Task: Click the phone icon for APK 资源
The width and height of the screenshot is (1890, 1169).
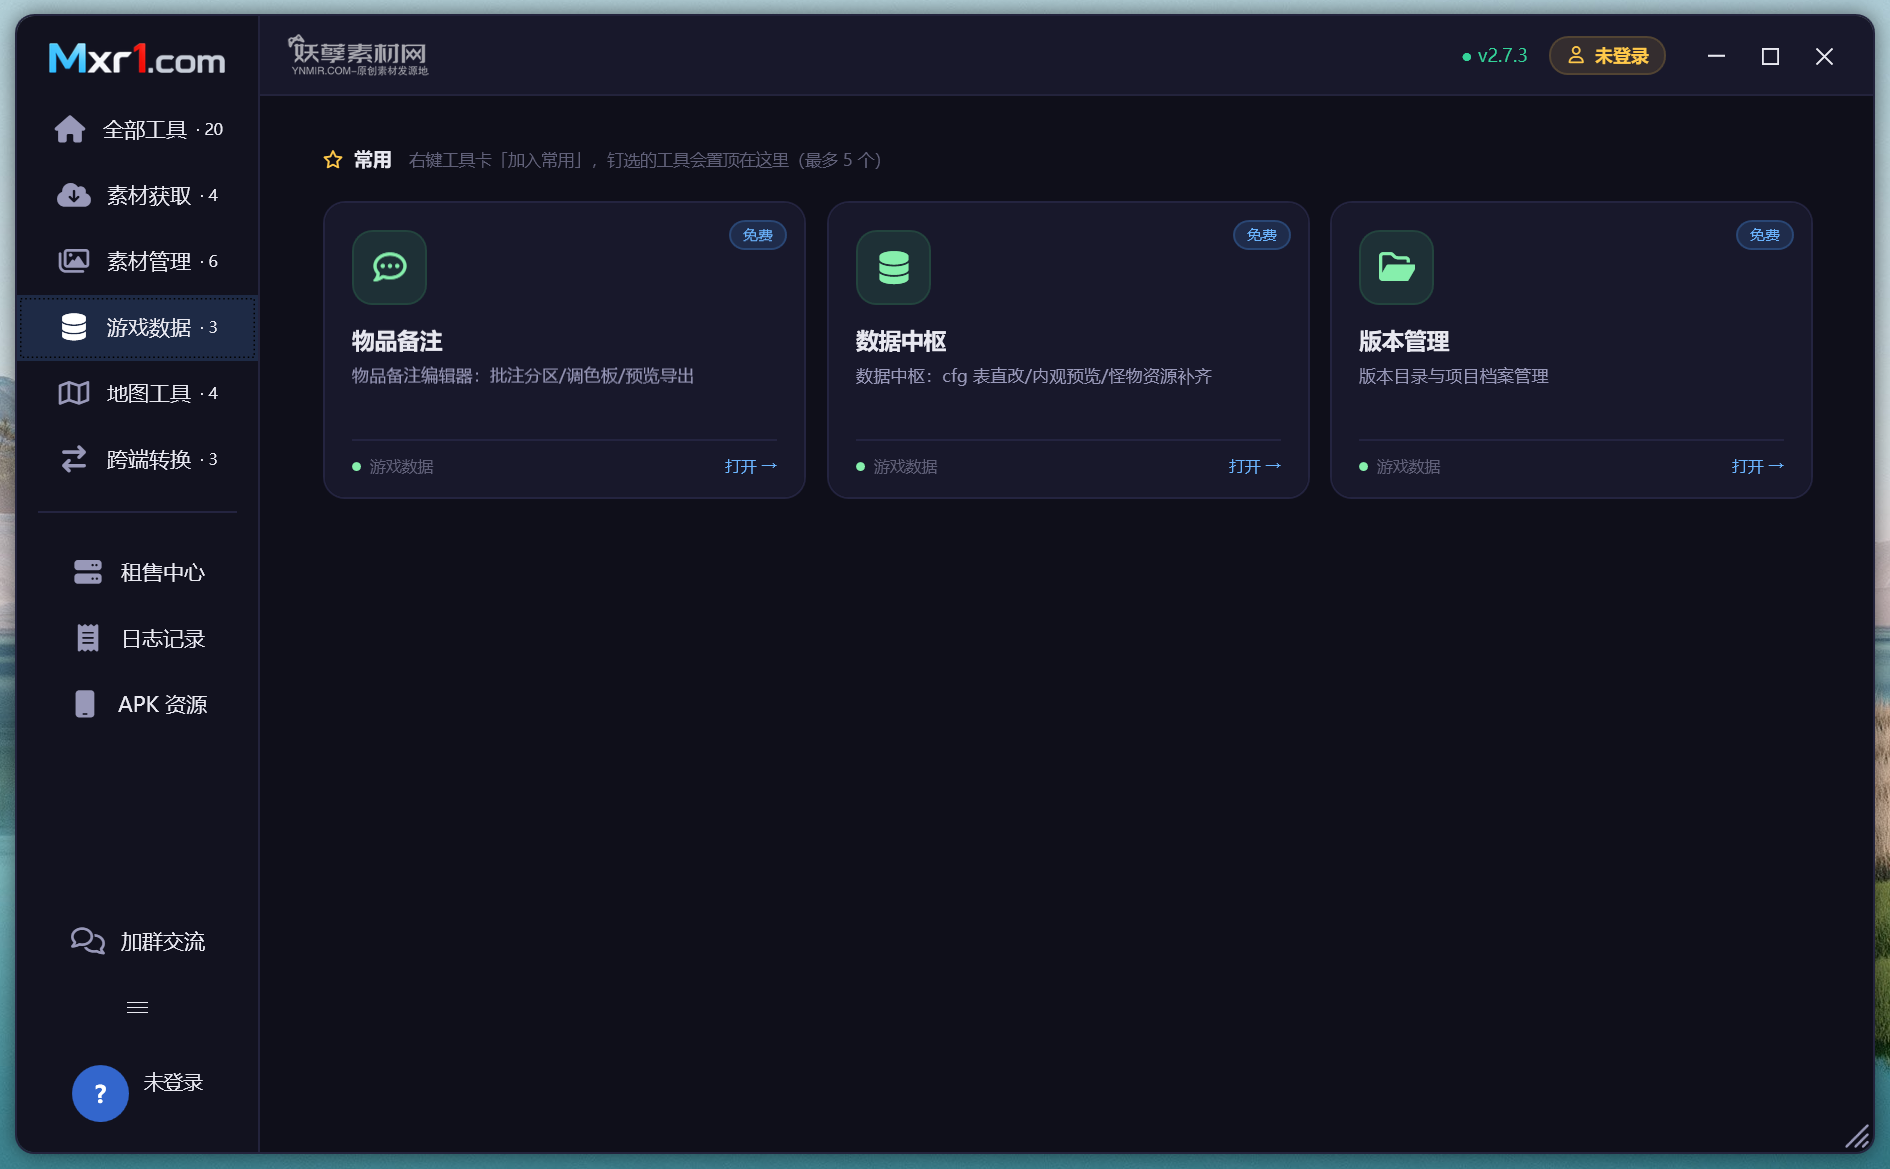Action: coord(85,704)
